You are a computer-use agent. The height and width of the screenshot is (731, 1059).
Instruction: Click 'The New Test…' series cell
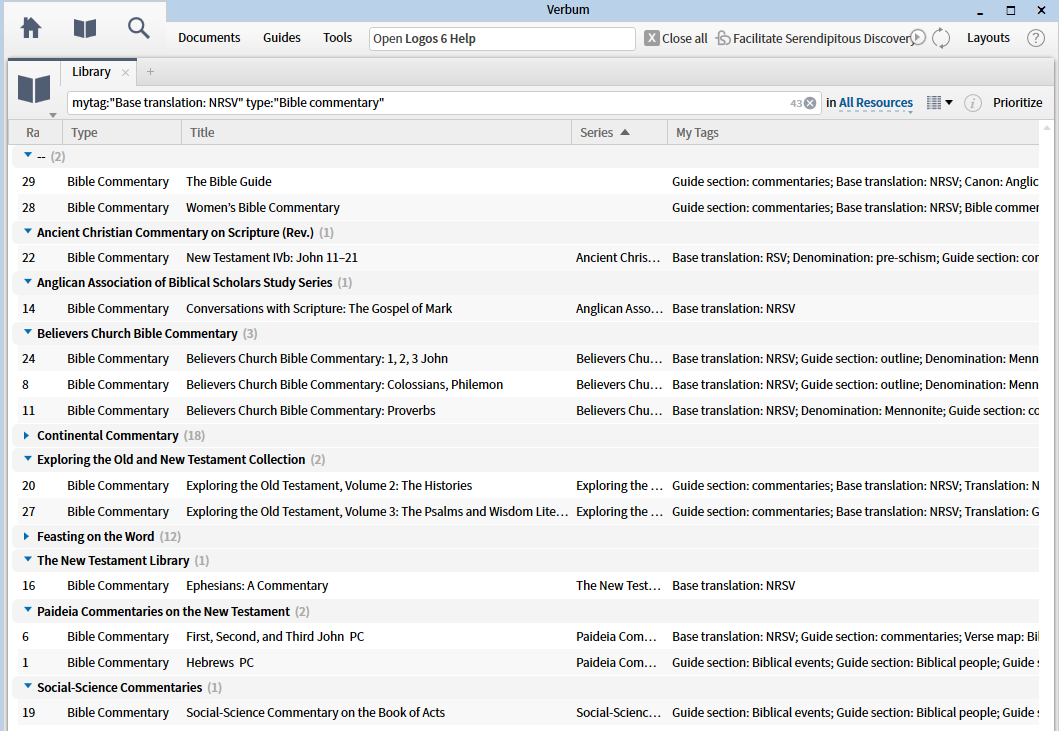pos(618,586)
